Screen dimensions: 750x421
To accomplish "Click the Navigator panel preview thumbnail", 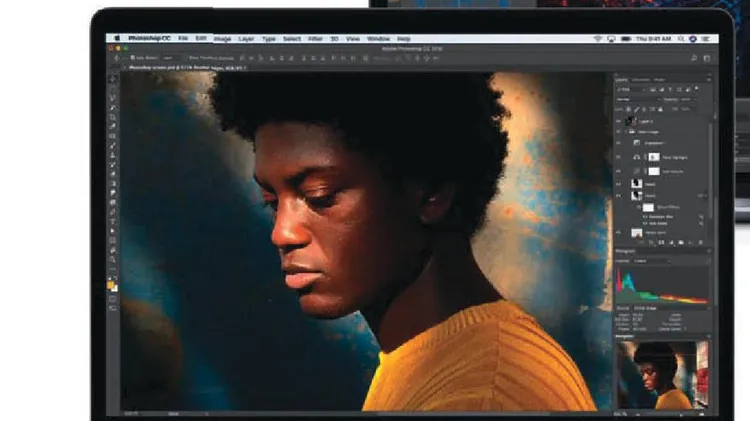I will tap(662, 376).
